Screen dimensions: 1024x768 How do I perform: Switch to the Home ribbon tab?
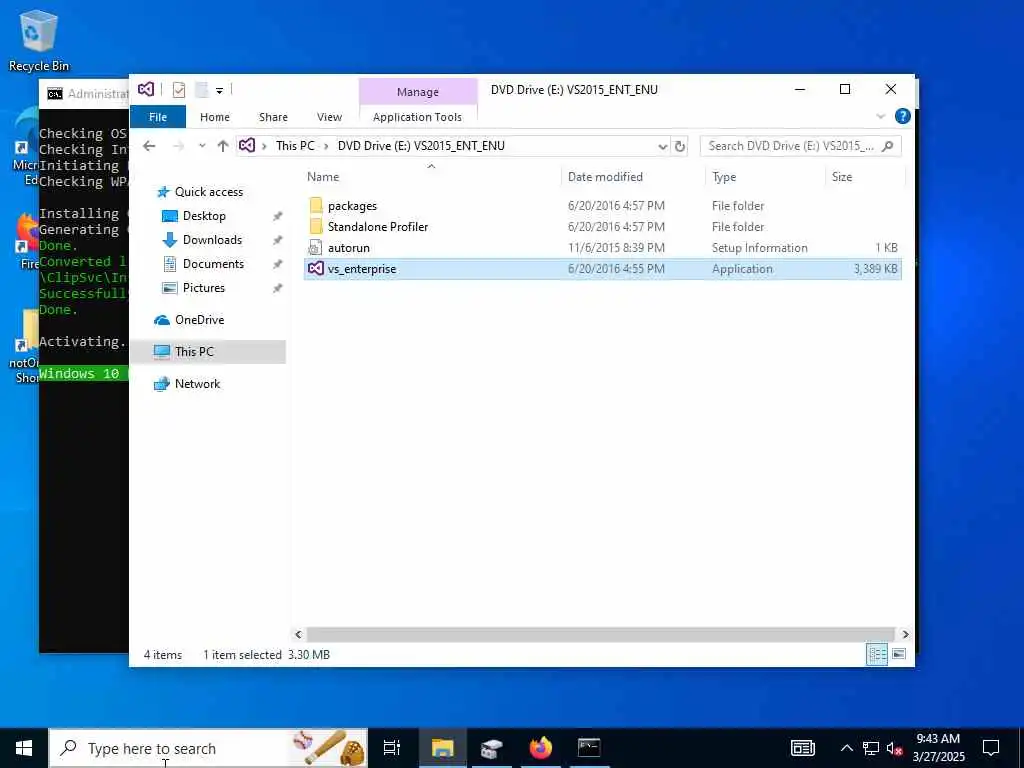point(215,117)
